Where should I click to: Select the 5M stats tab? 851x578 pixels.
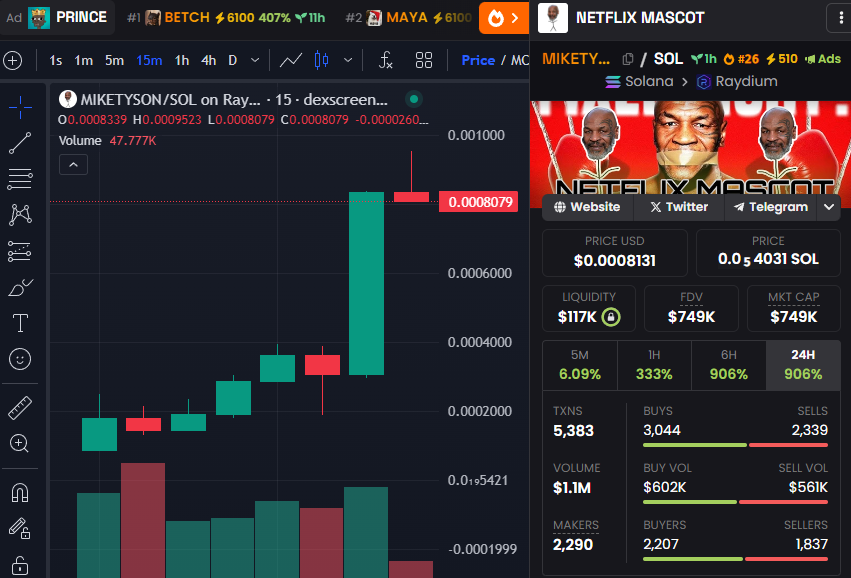(x=580, y=365)
